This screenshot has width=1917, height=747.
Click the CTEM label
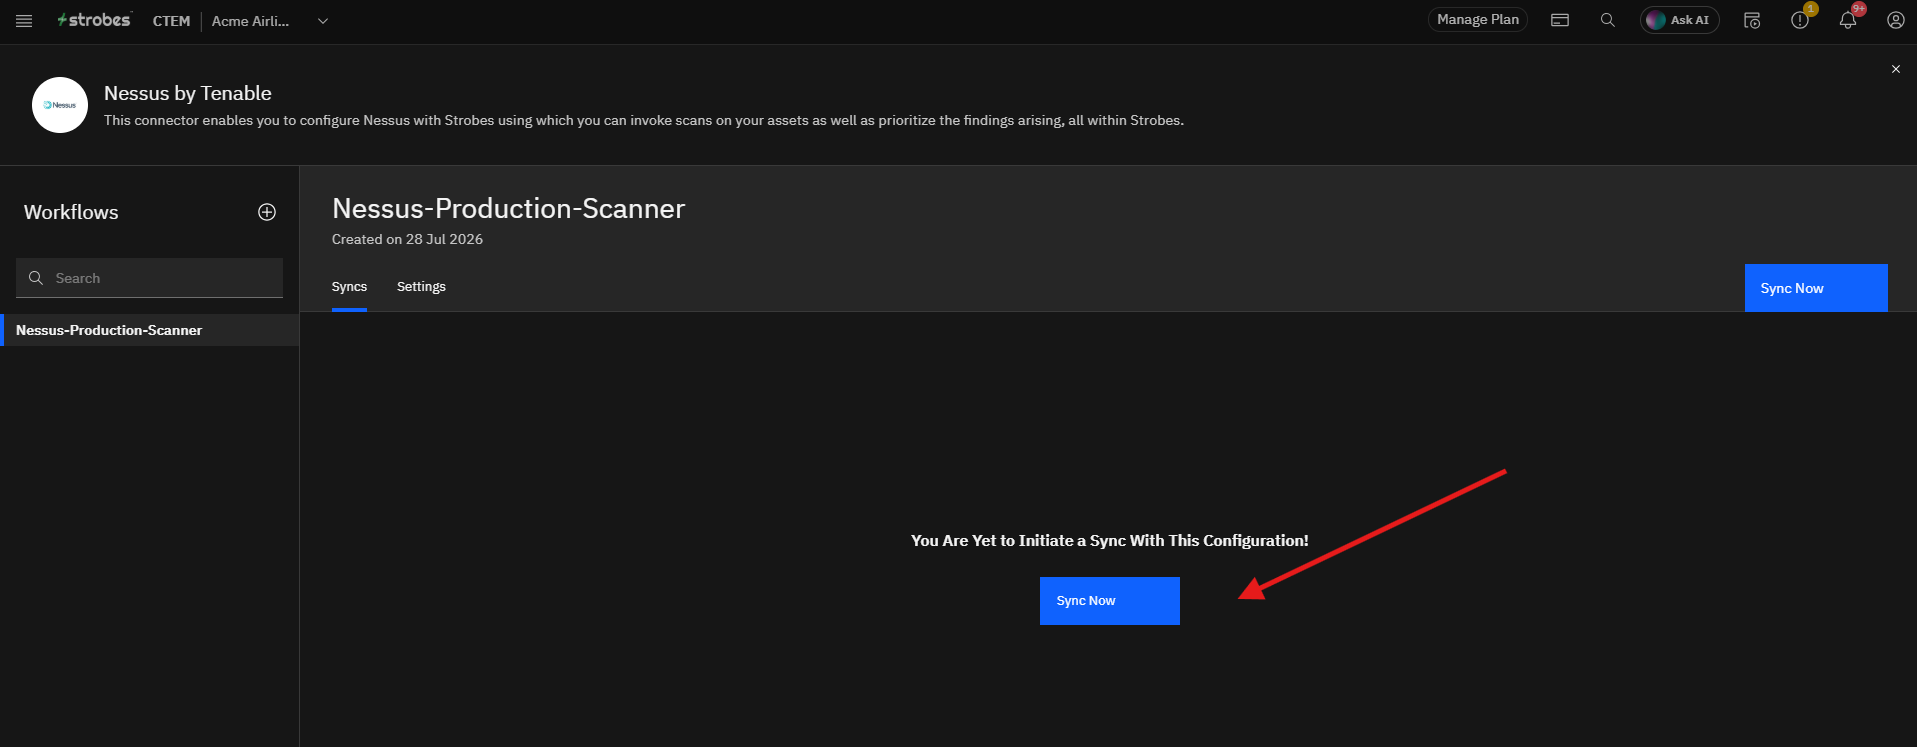coord(171,21)
